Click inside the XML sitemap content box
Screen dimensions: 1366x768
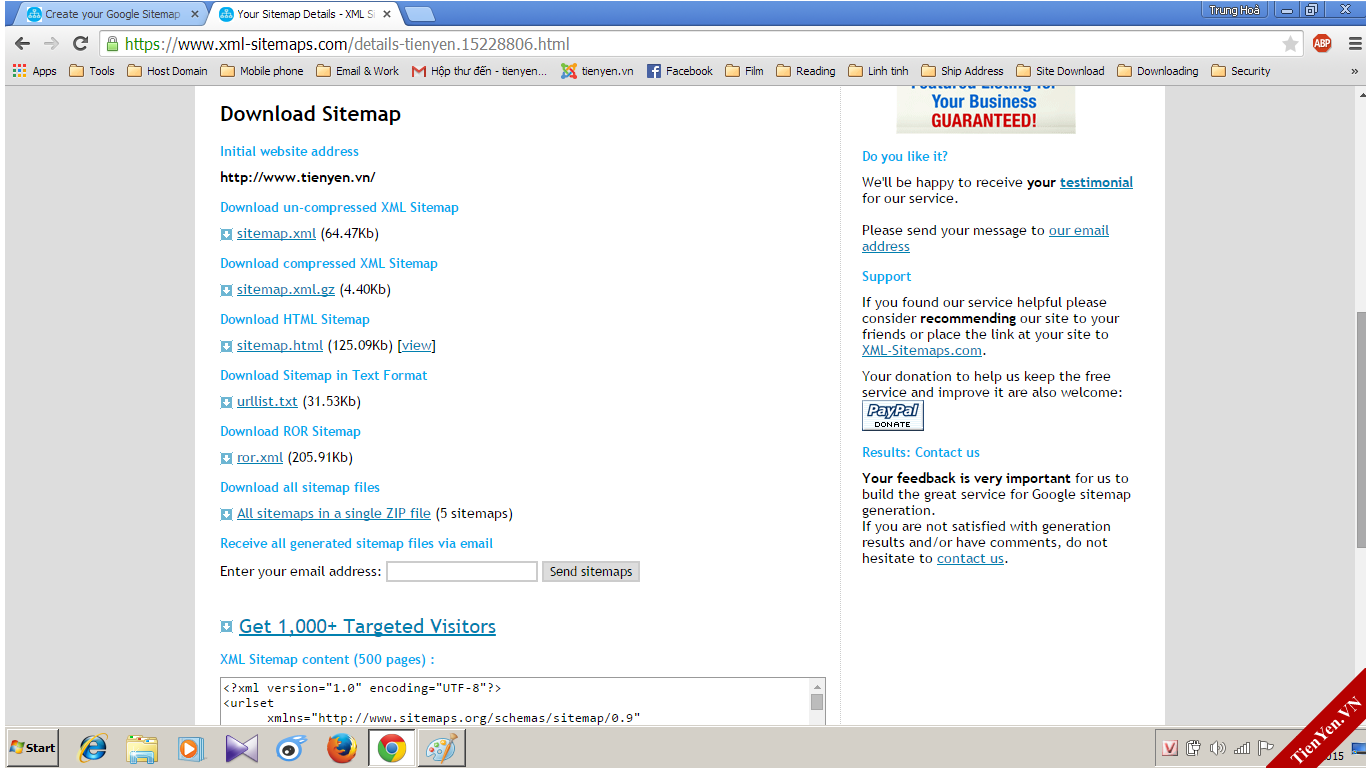coord(515,701)
